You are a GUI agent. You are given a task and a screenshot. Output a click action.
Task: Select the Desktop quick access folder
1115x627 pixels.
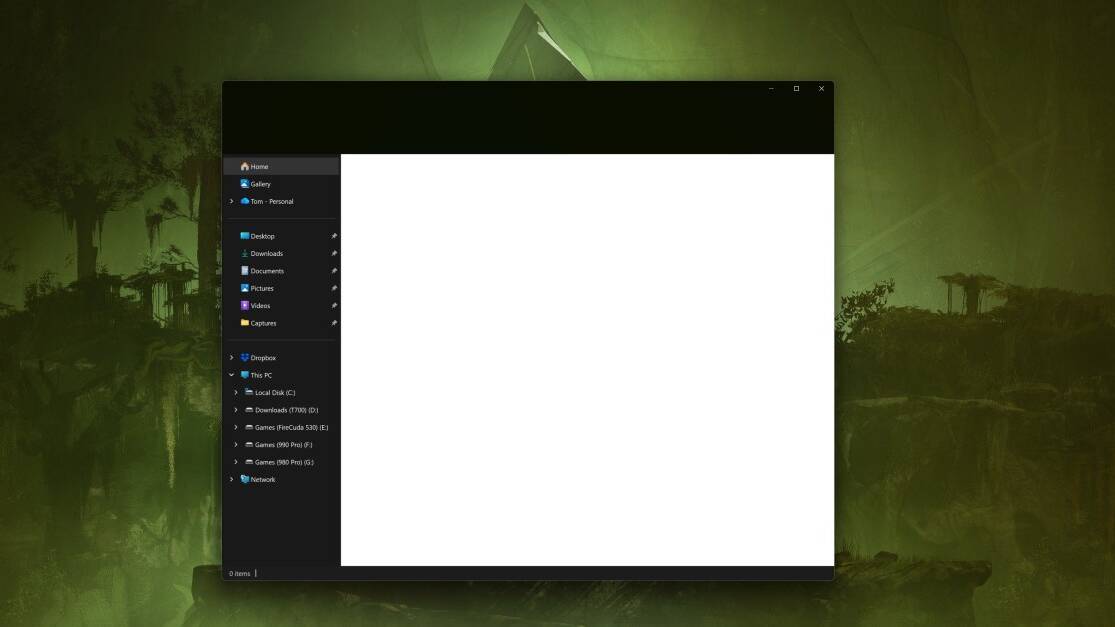tap(262, 236)
